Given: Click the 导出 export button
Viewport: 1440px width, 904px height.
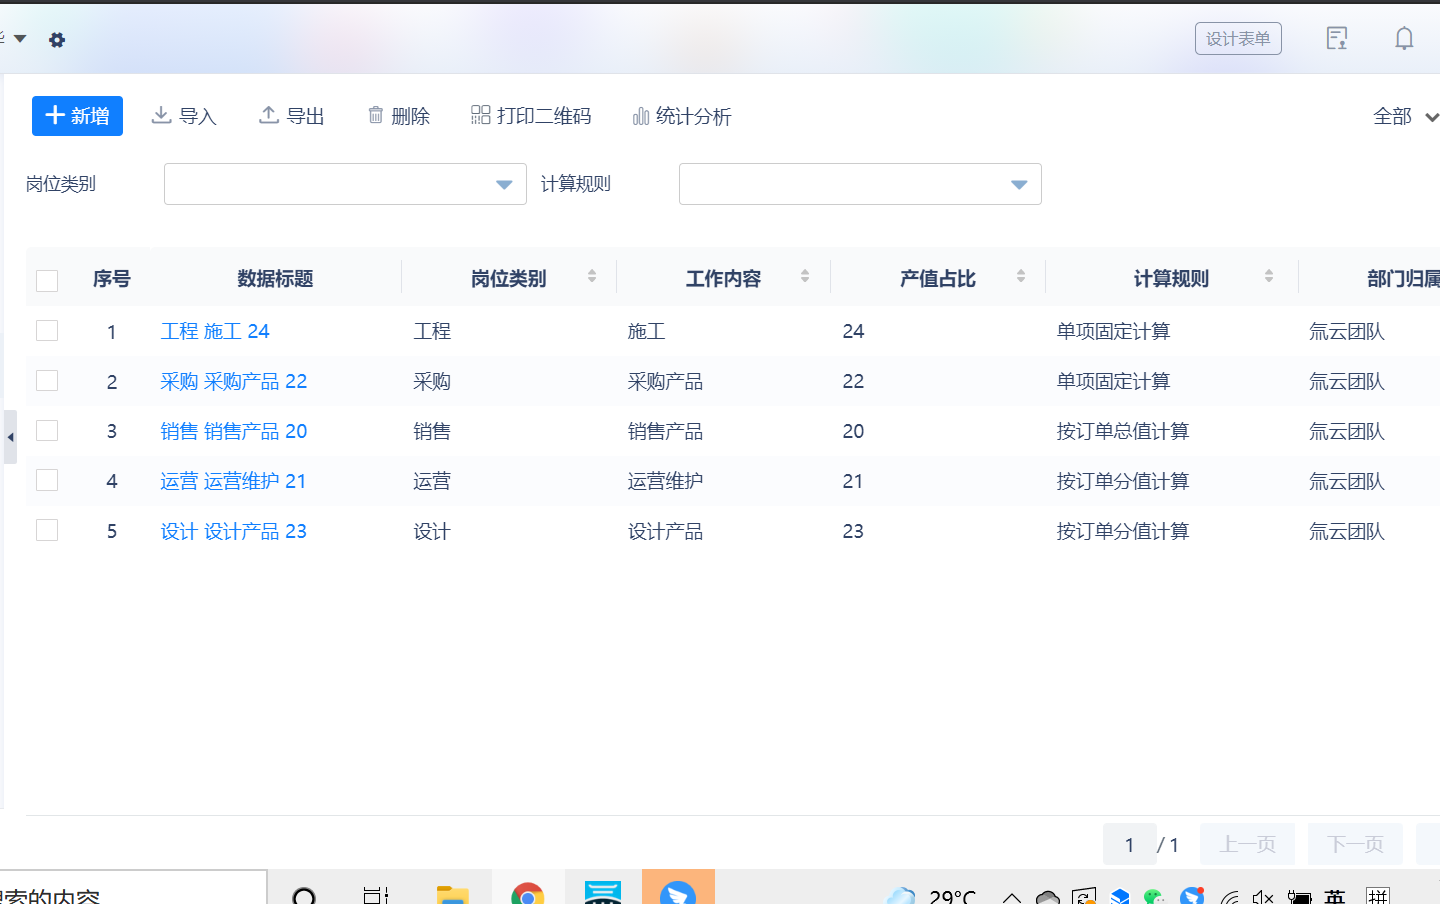Looking at the screenshot, I should coord(292,116).
